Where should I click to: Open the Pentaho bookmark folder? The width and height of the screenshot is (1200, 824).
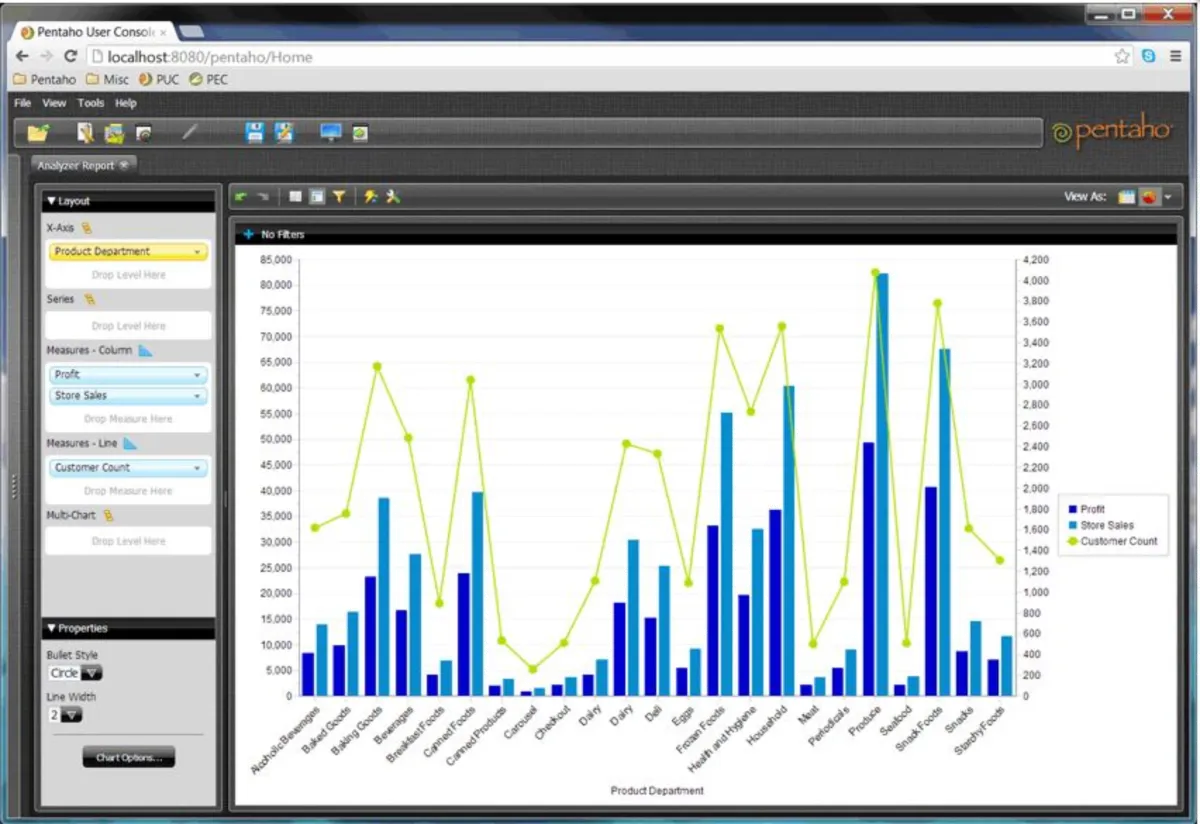tap(44, 79)
